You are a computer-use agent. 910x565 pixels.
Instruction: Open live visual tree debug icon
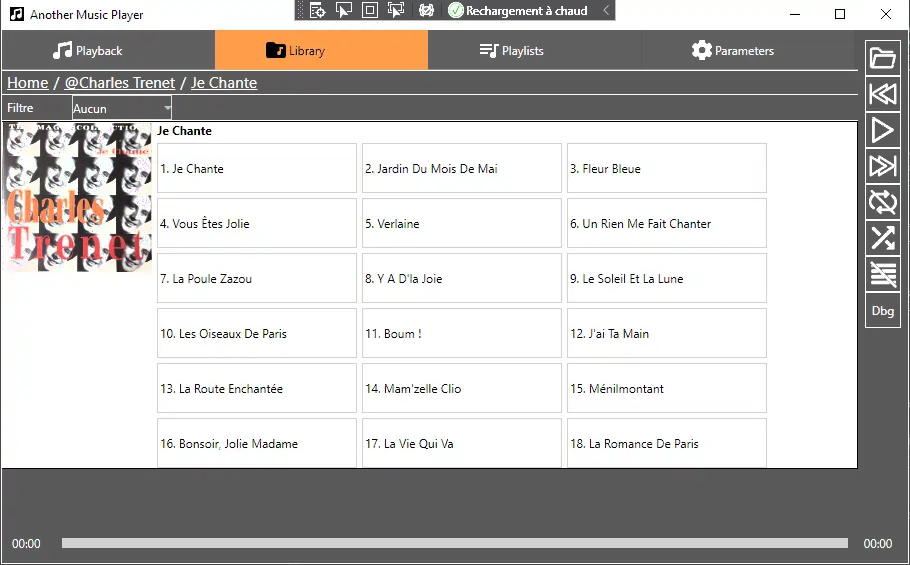317,10
